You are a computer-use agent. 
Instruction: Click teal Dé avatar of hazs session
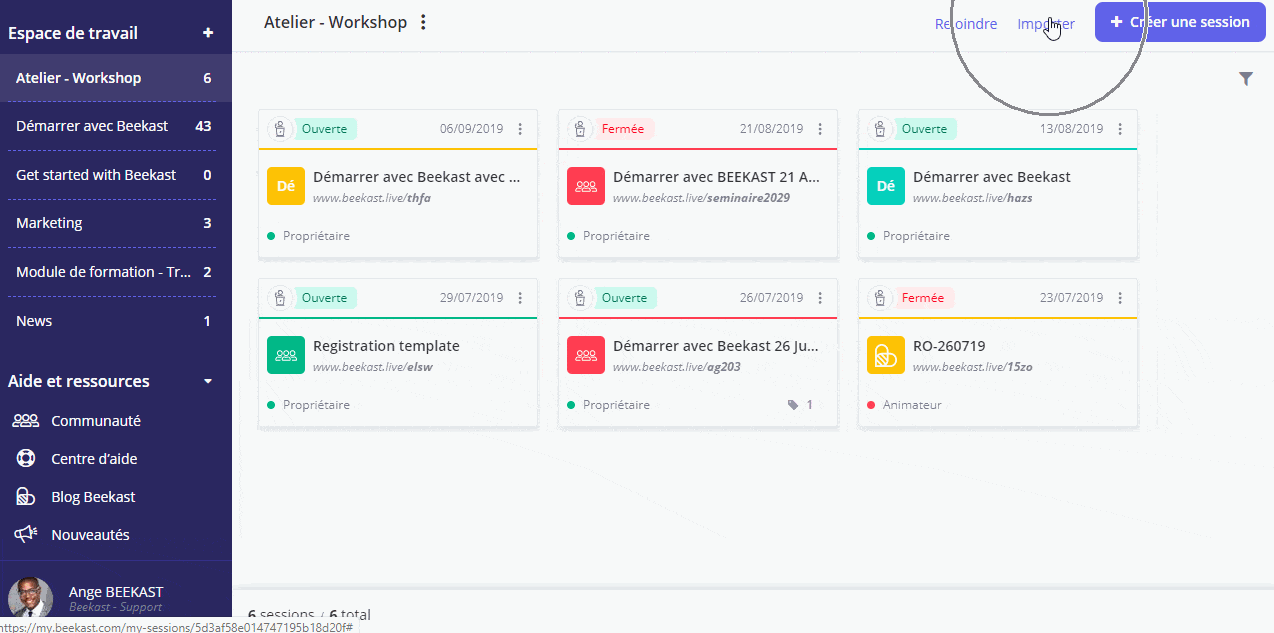click(x=886, y=186)
